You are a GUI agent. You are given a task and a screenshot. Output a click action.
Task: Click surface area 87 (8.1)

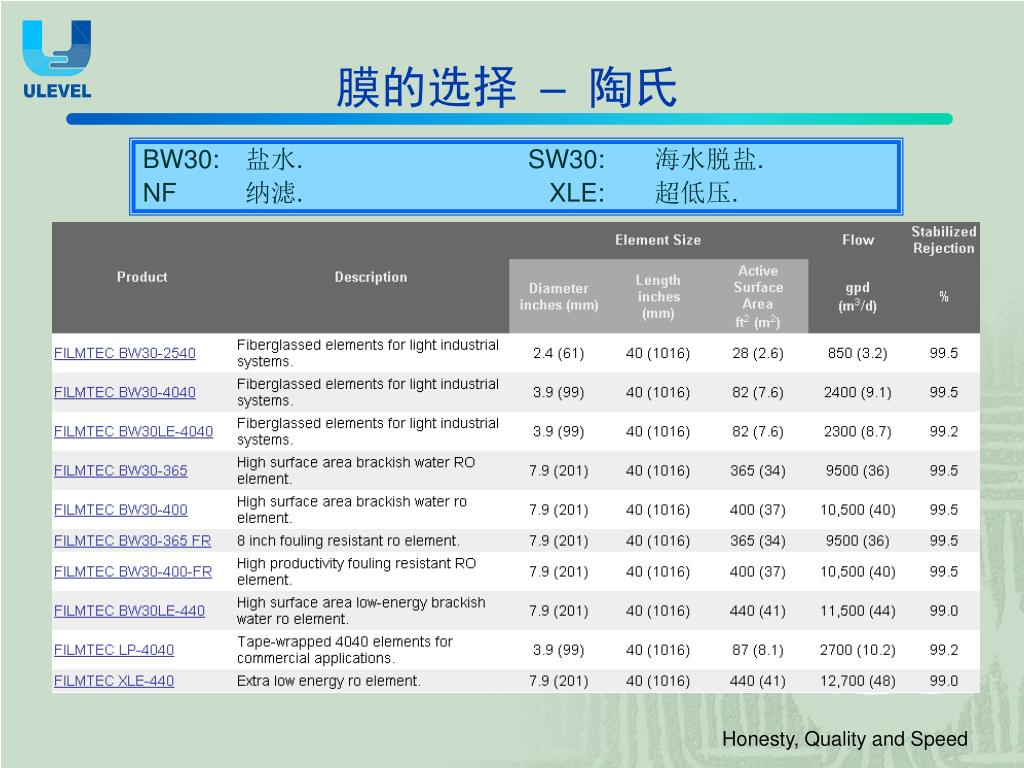758,650
